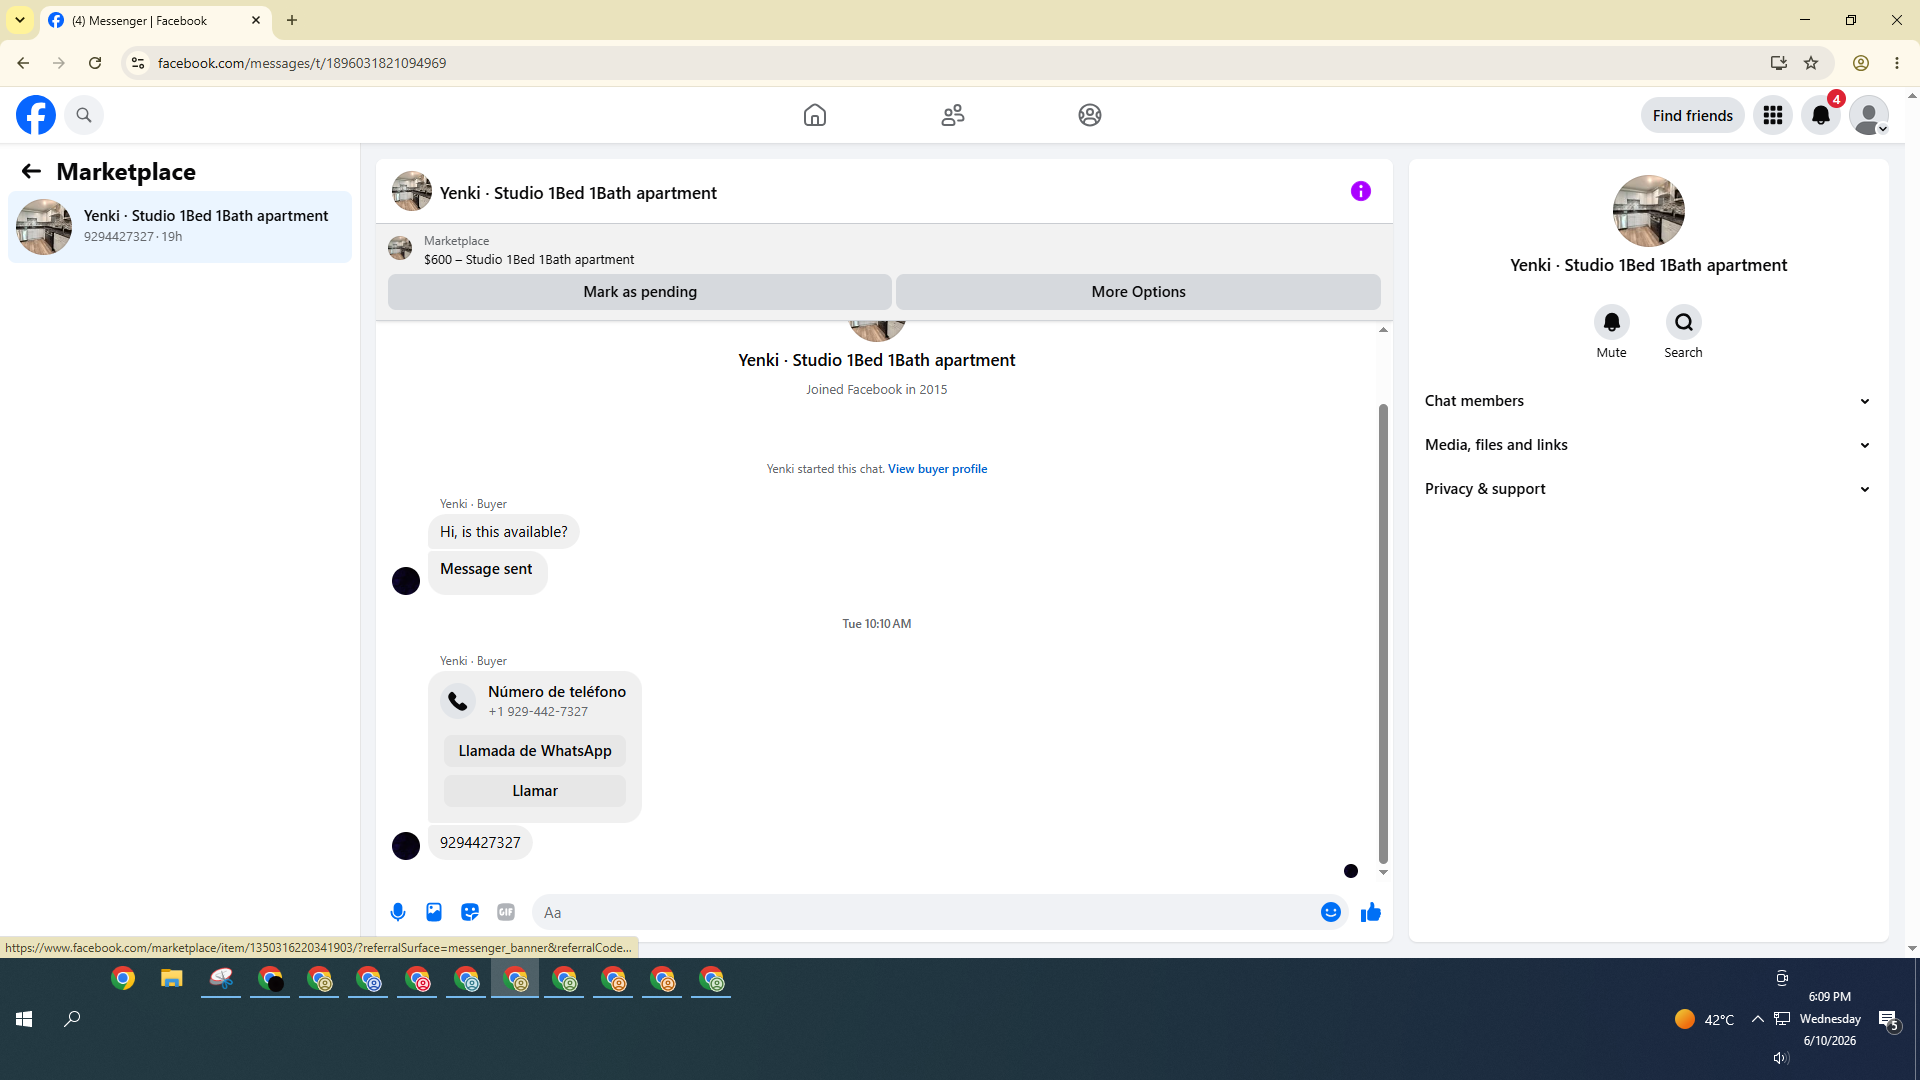Search in conversation with the magnifier icon
Image resolution: width=1920 pixels, height=1080 pixels.
[1684, 322]
